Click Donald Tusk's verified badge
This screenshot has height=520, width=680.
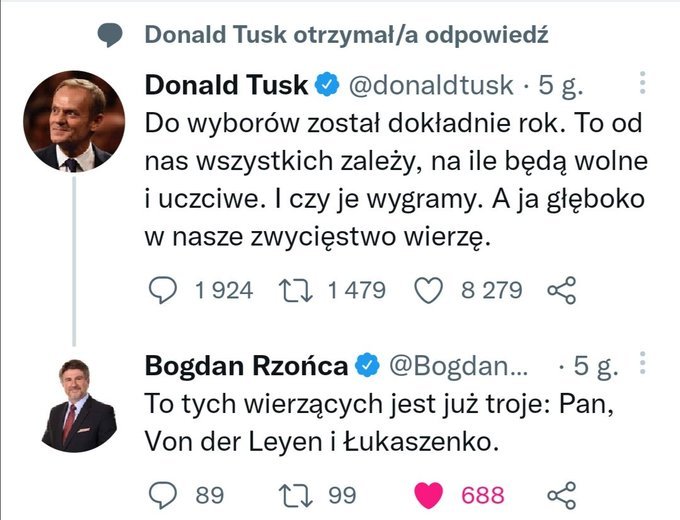pyautogui.click(x=327, y=85)
